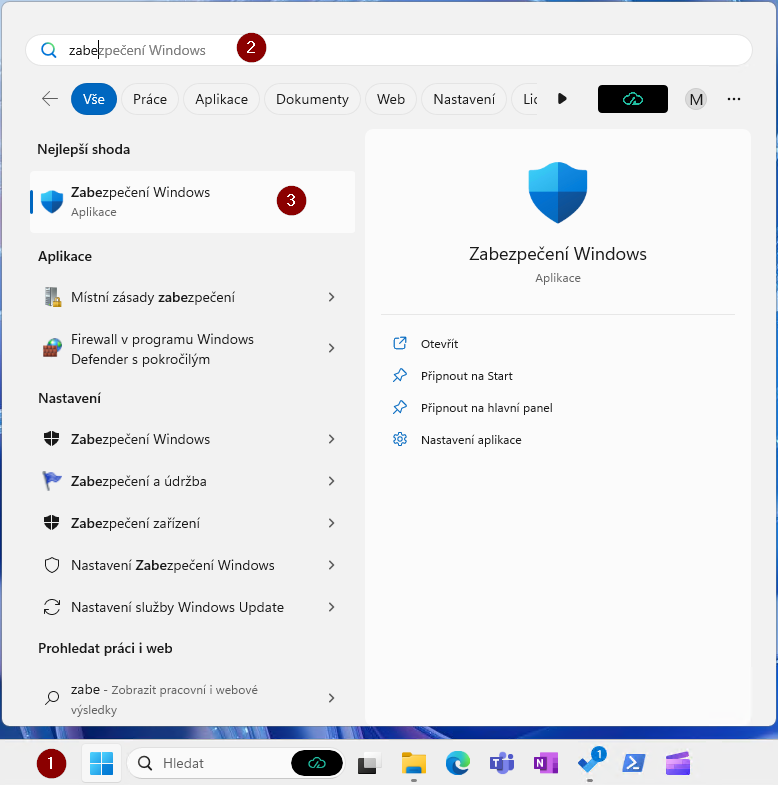Click Otevřít in the preview pane
The height and width of the screenshot is (785, 778).
439,344
